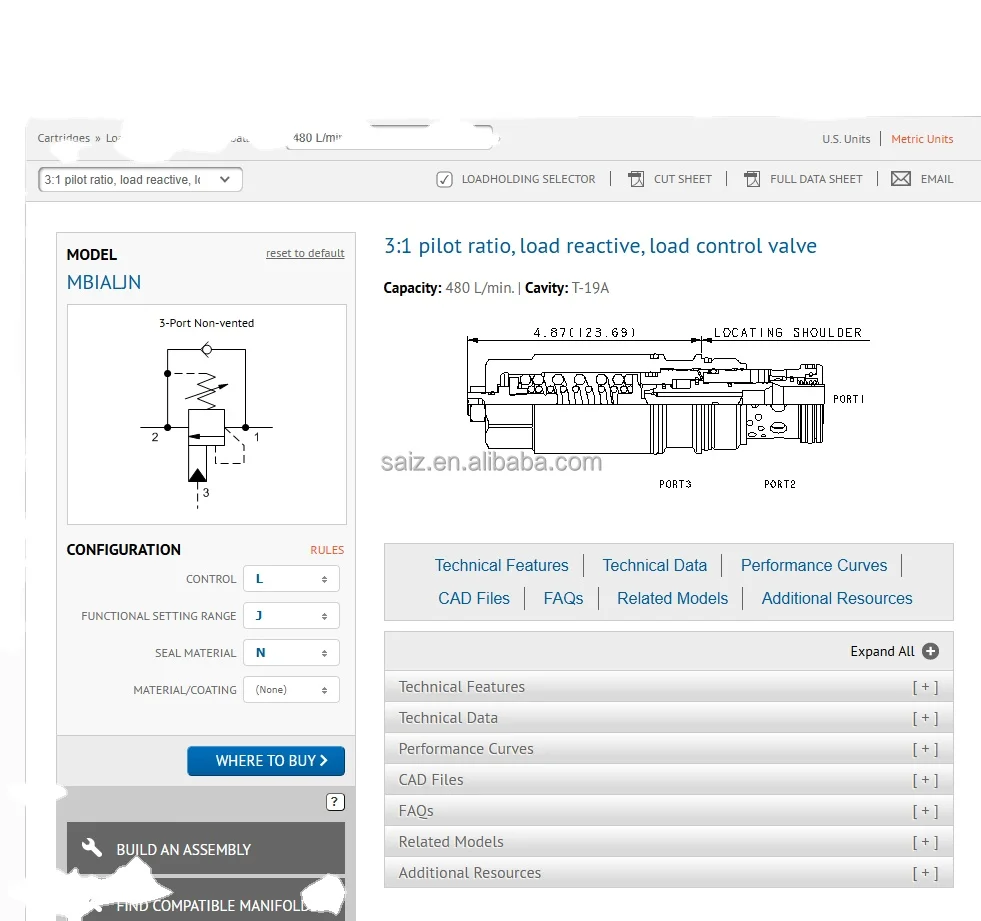Jump to Technical Features tab link
The height and width of the screenshot is (921, 981).
tap(502, 566)
